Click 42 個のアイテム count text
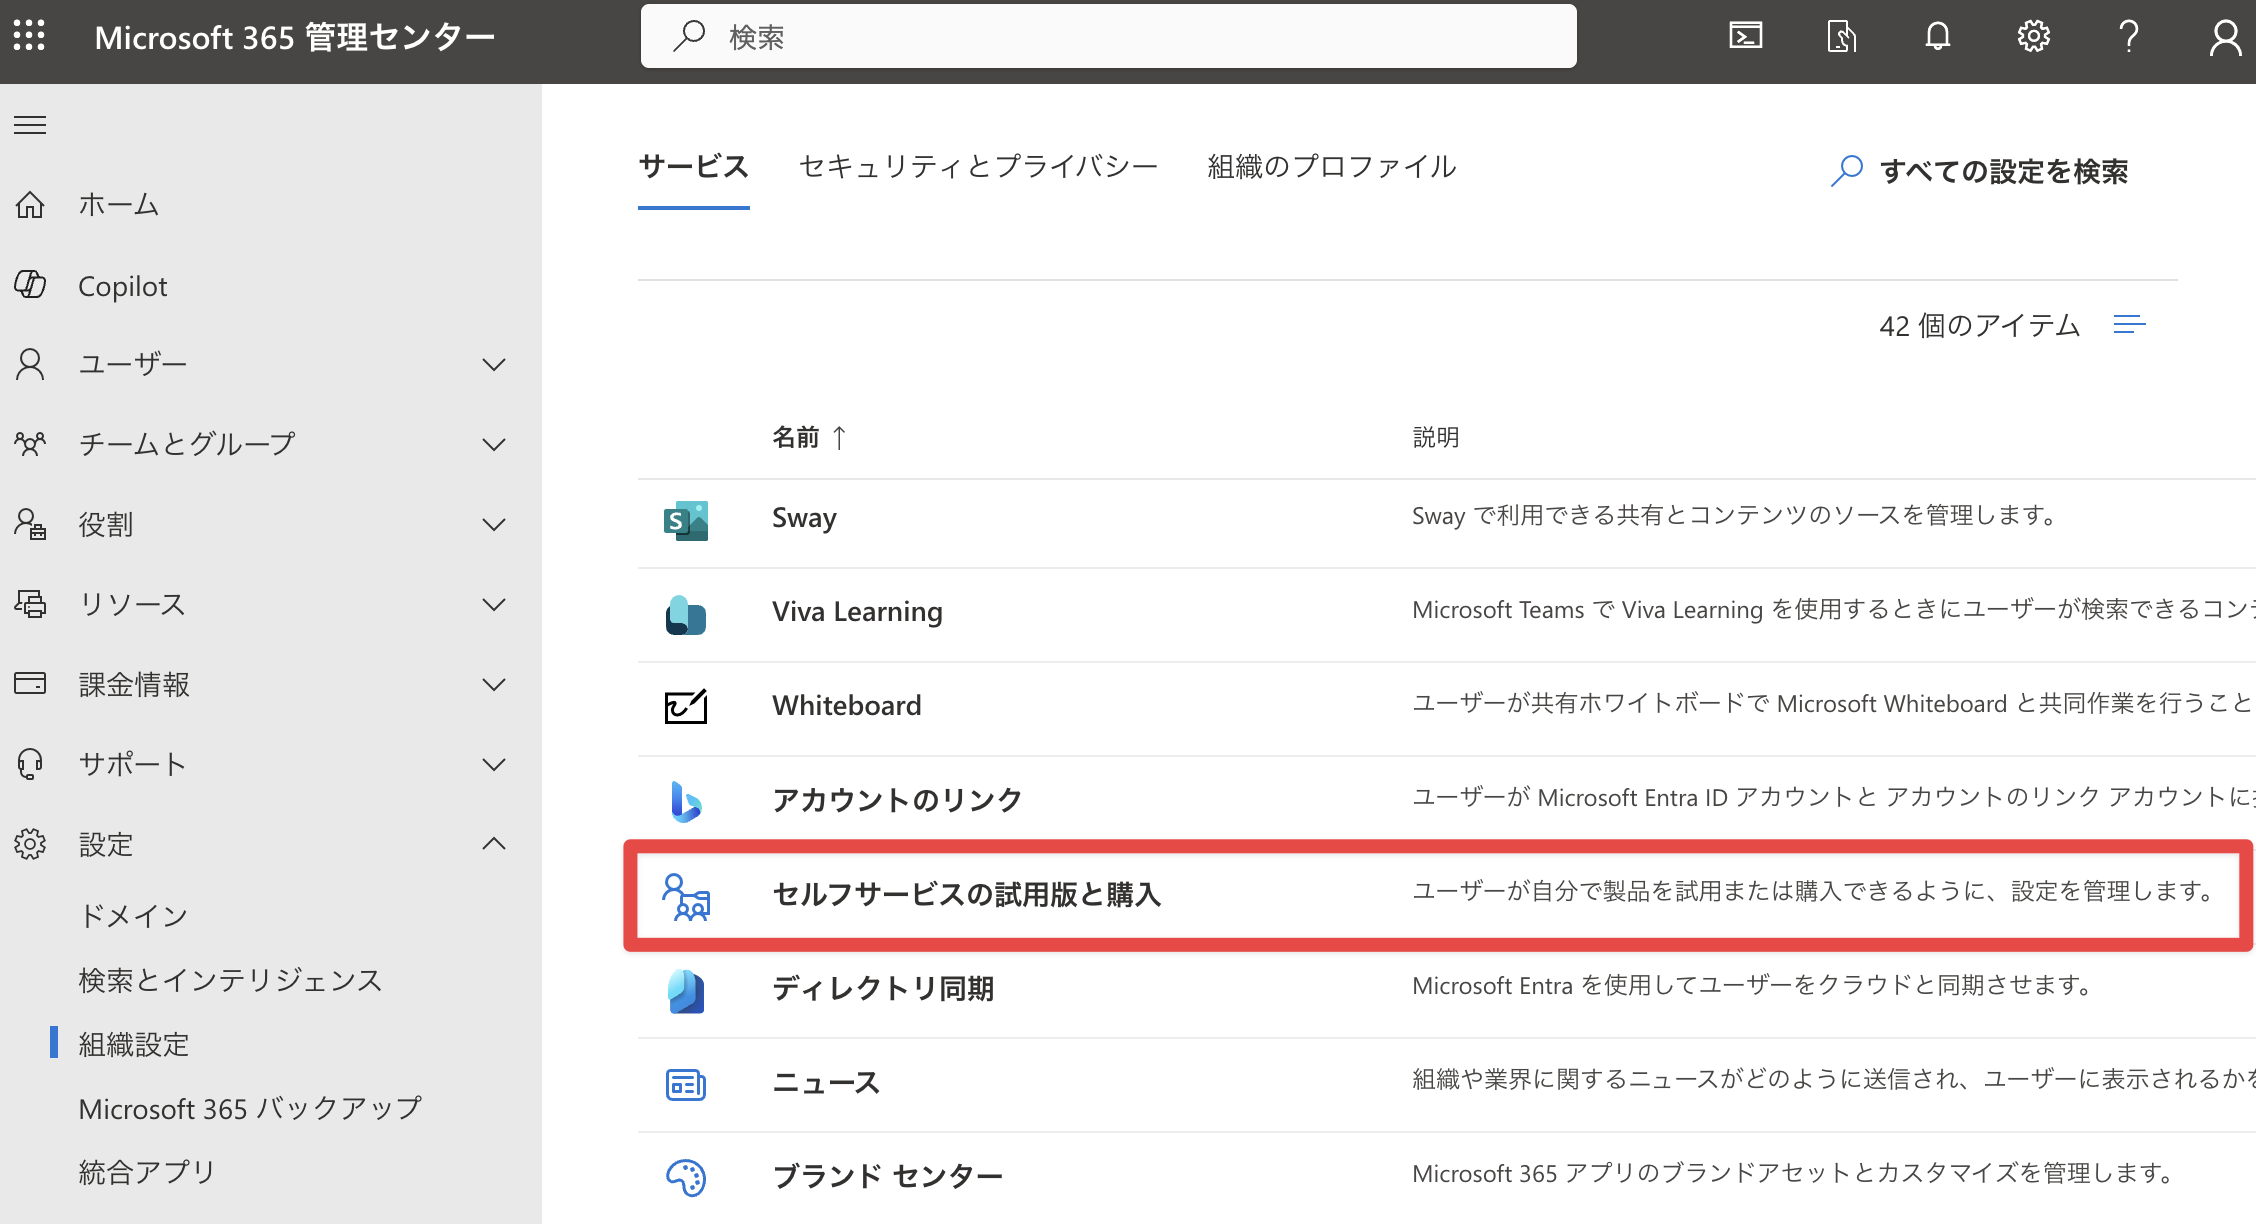The image size is (2256, 1224). [1979, 325]
